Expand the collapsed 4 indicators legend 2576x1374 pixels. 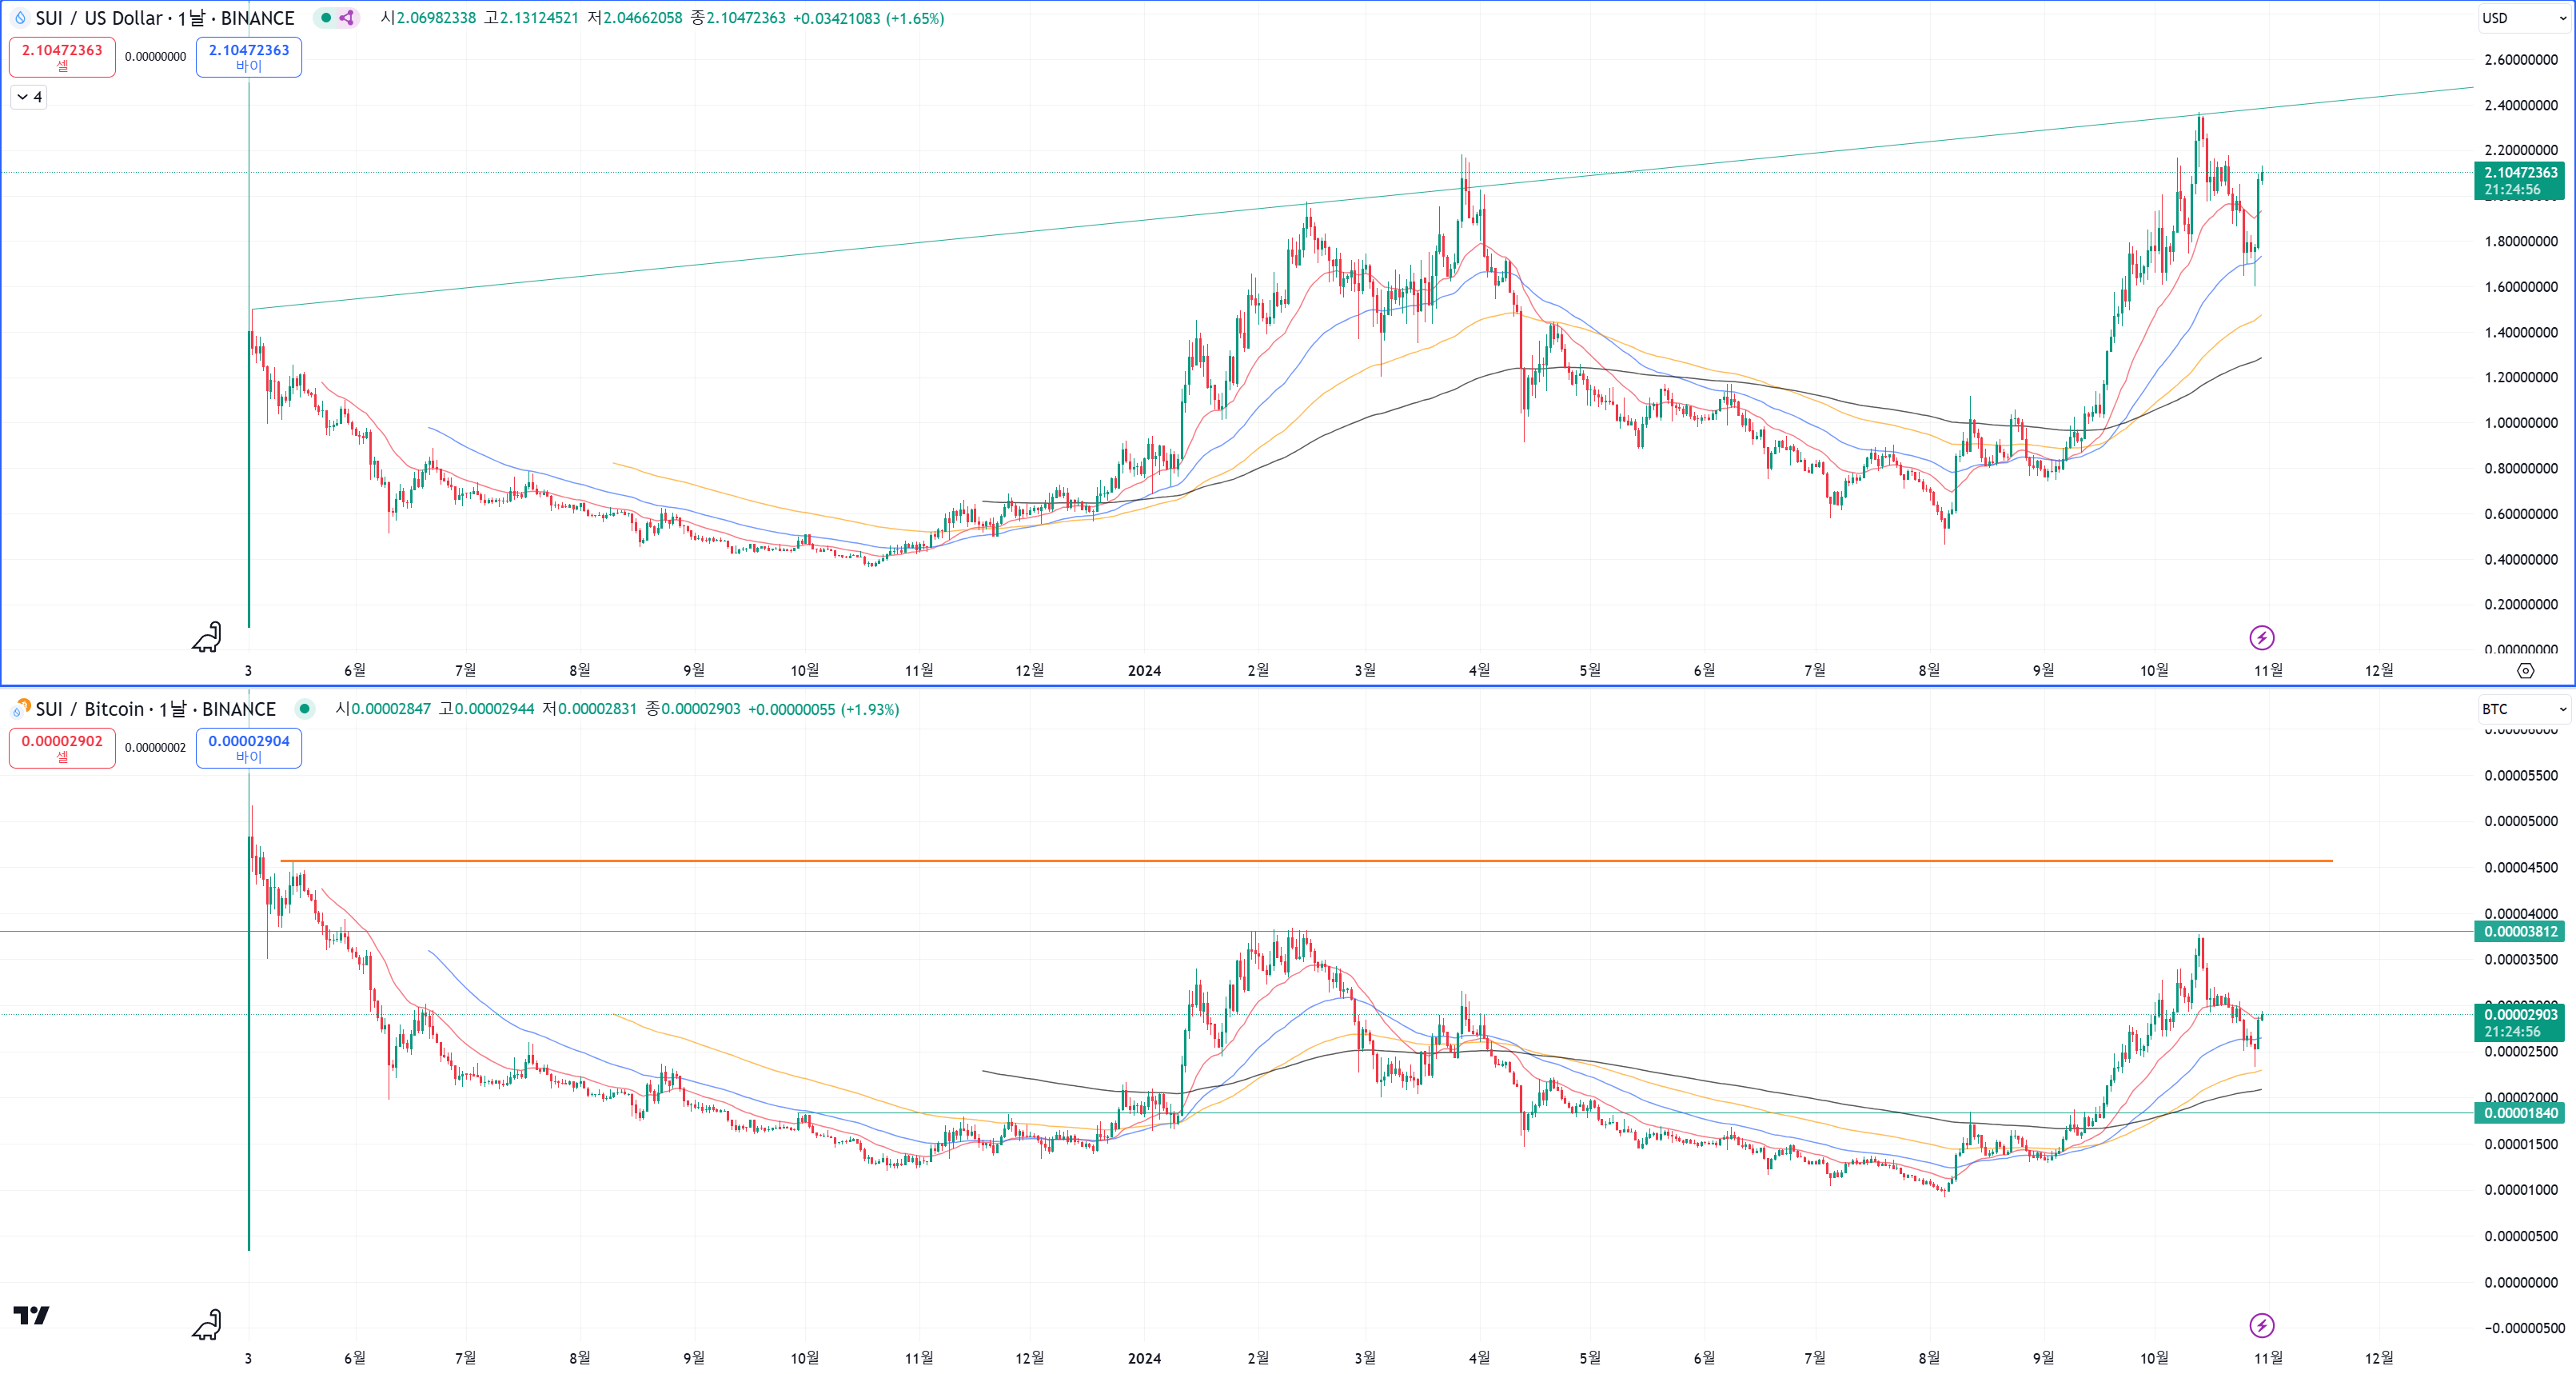point(29,97)
